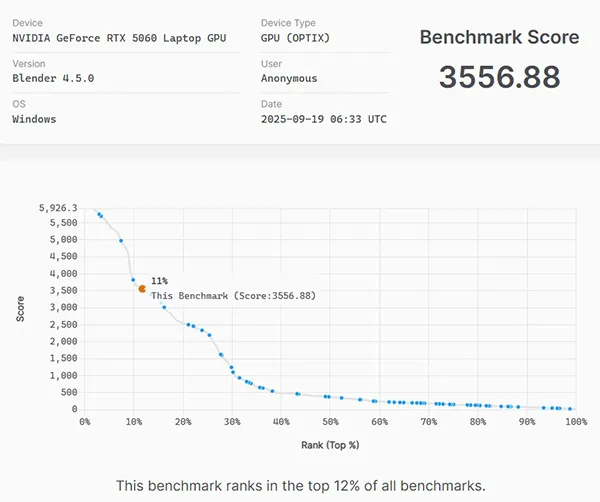
Task: Click the Anonymous user name
Action: click(289, 78)
